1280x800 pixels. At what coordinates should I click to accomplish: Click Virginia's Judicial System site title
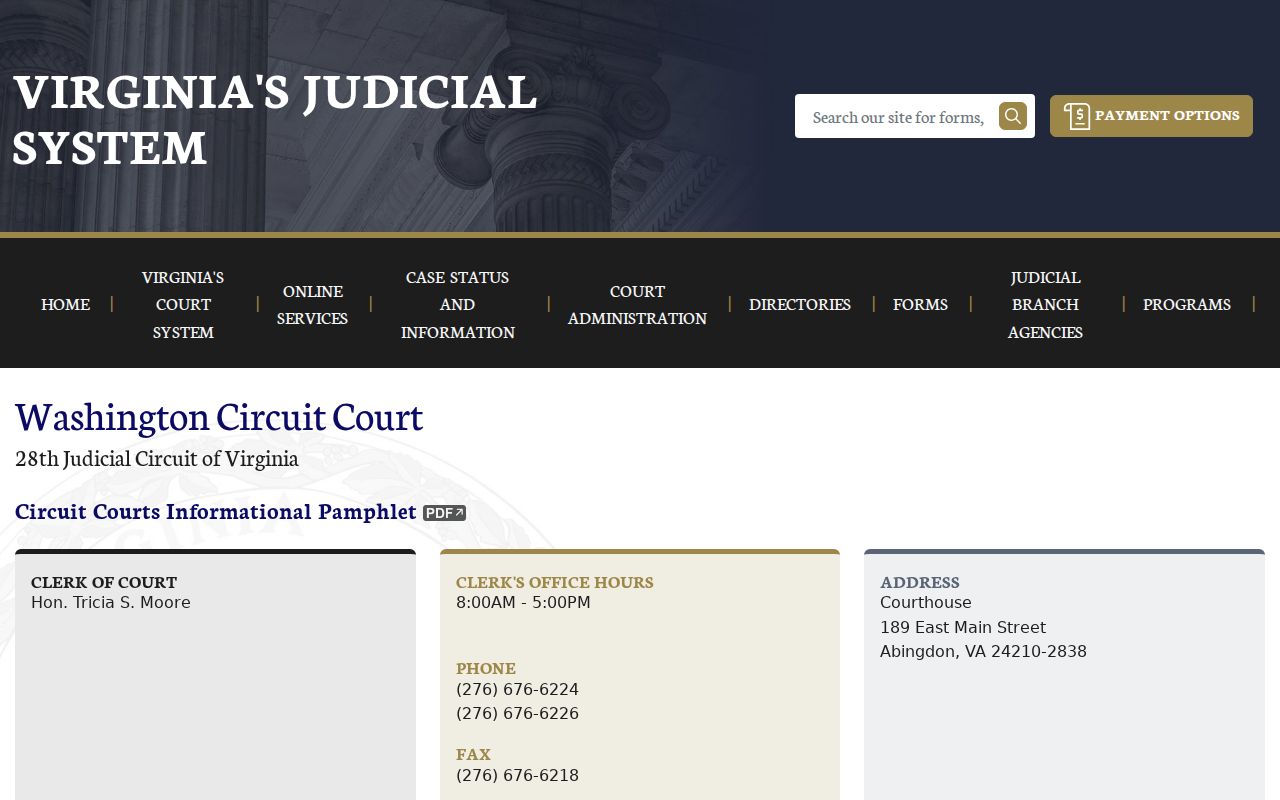(275, 119)
